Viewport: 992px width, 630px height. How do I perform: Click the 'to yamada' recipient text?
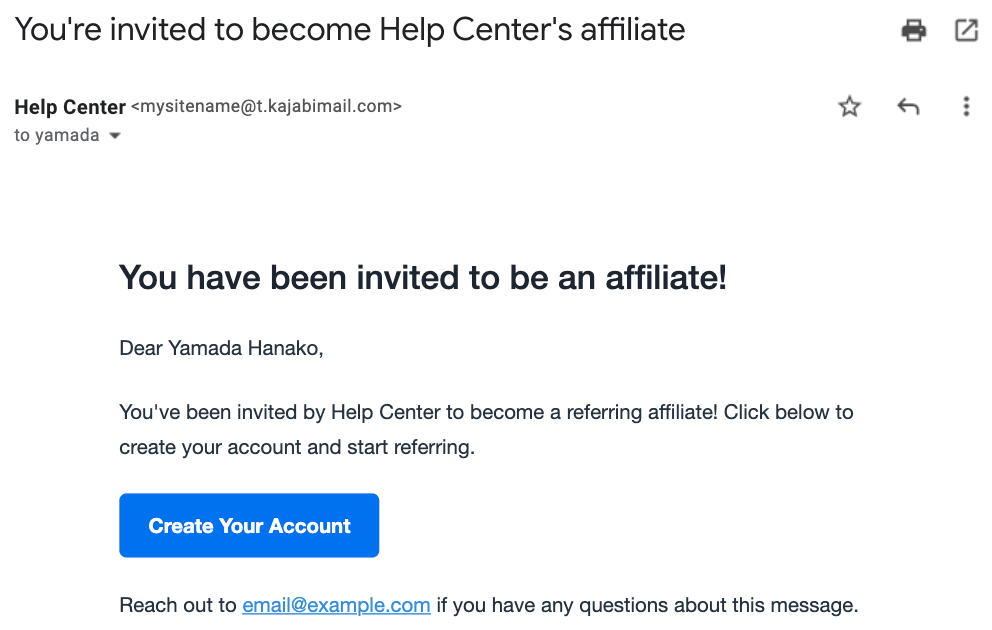[x=57, y=135]
